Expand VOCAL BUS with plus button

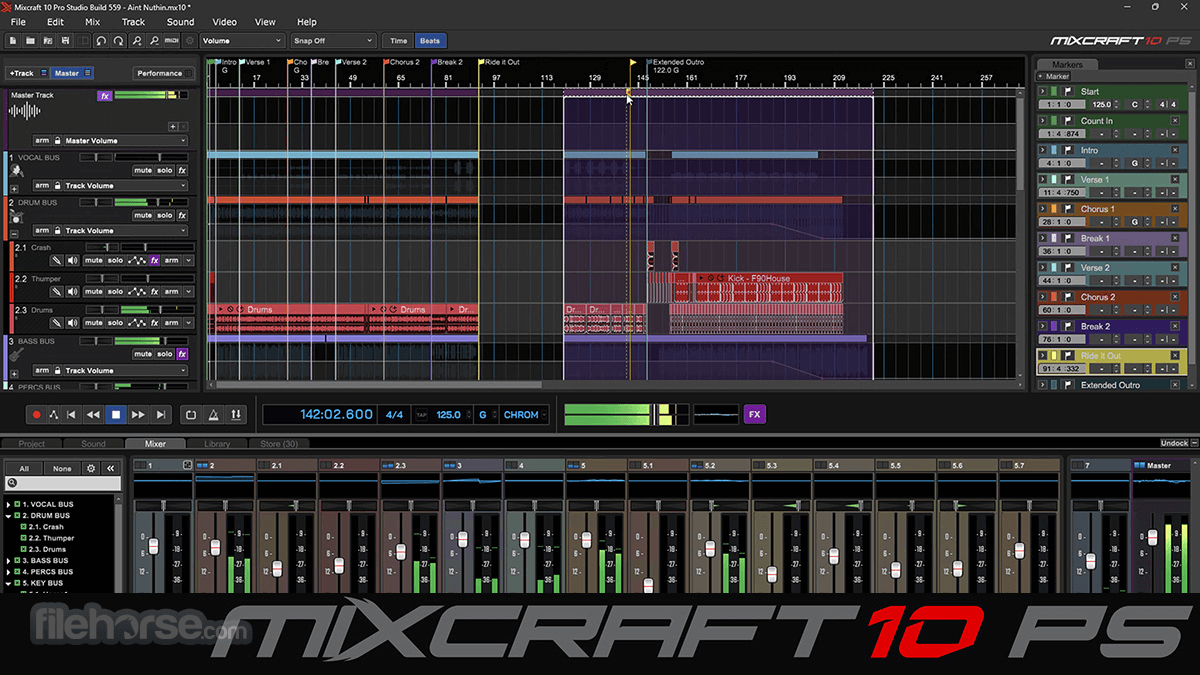(x=14, y=188)
